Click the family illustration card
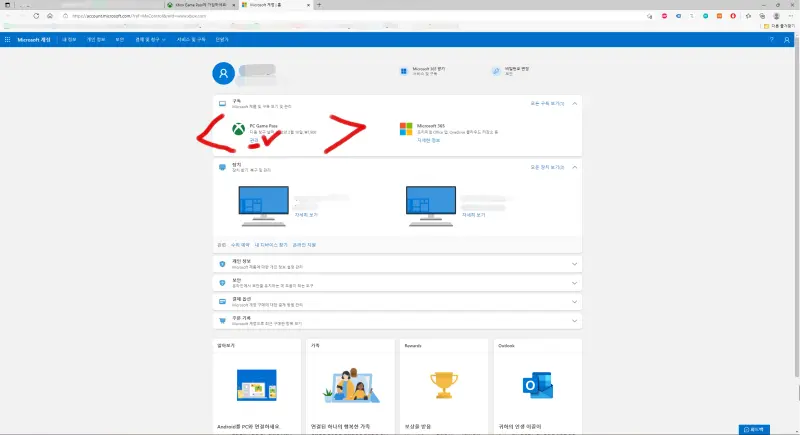The width and height of the screenshot is (800, 435). (x=351, y=385)
